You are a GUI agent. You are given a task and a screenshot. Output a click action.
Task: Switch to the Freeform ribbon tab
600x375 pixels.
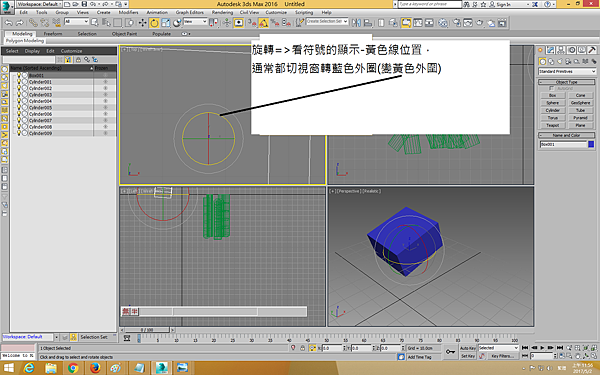click(53, 34)
